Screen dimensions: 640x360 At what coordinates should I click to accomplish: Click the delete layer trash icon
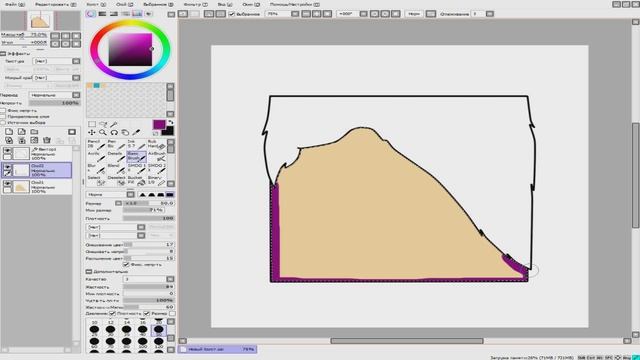pos(47,140)
